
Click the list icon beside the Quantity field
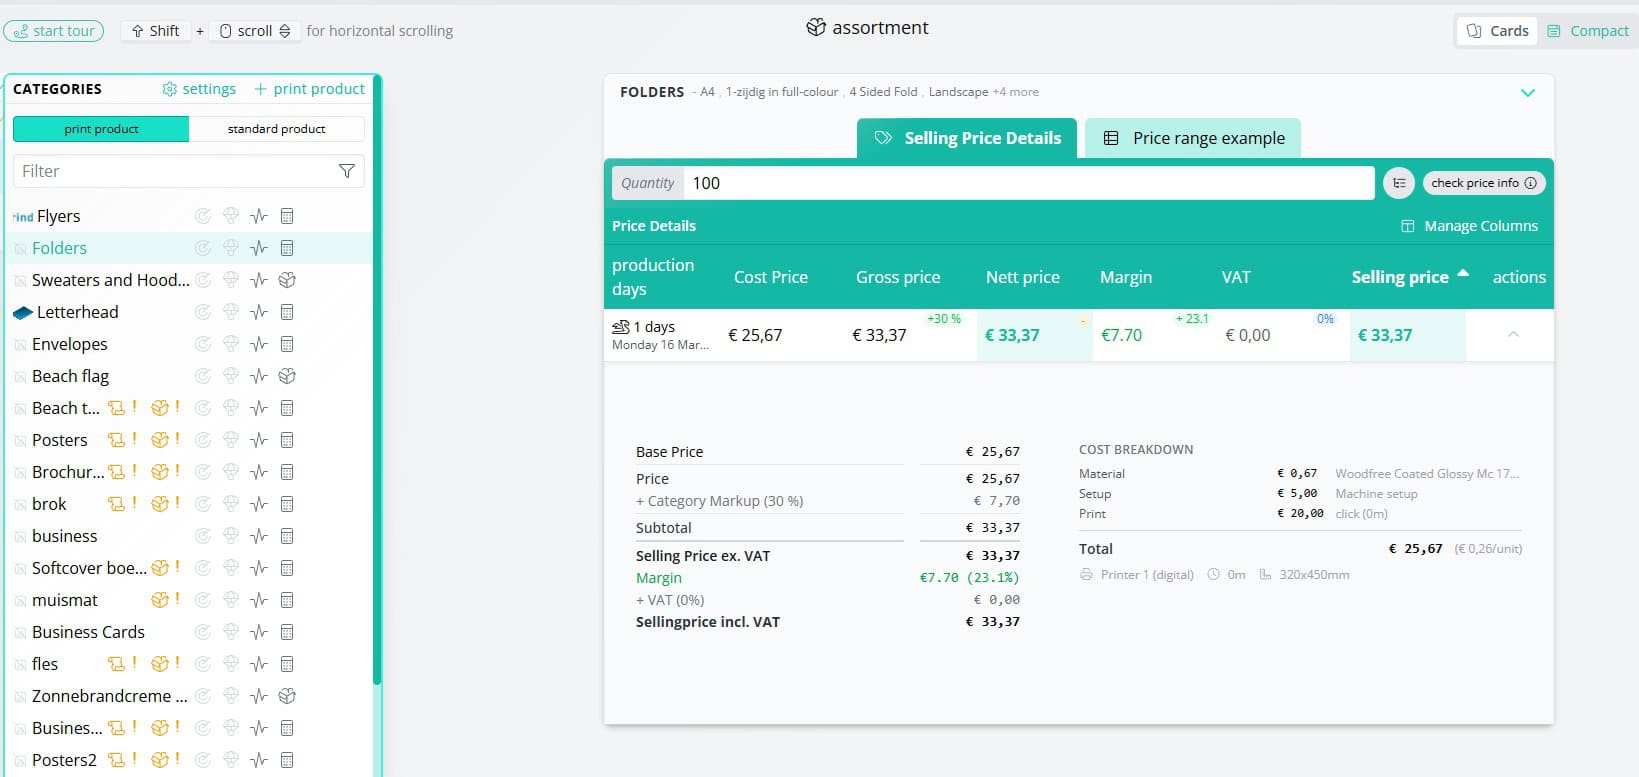click(1399, 183)
